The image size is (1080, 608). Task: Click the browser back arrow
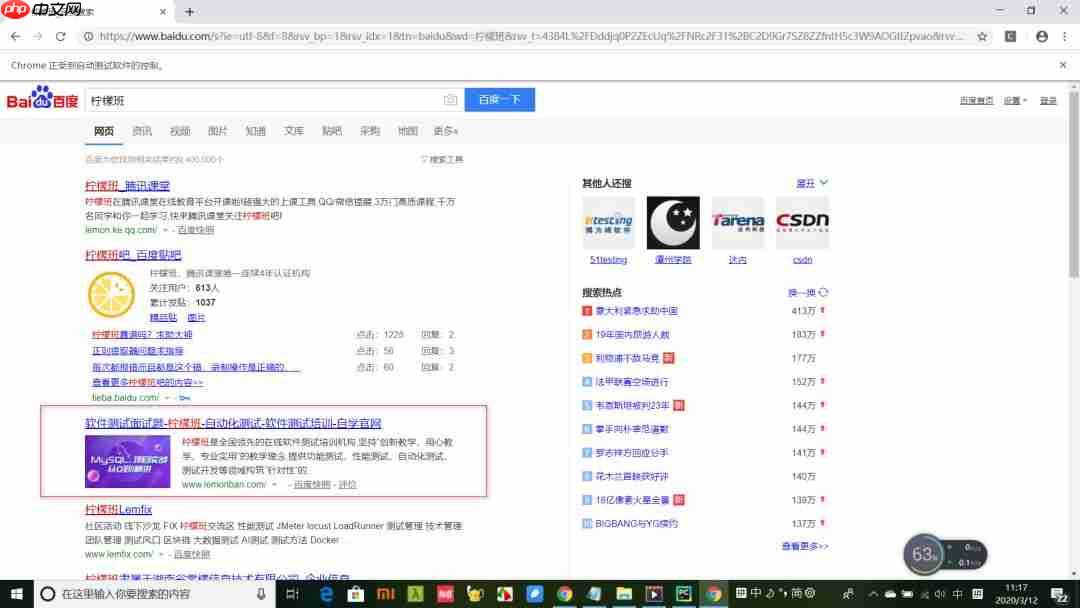(x=15, y=34)
